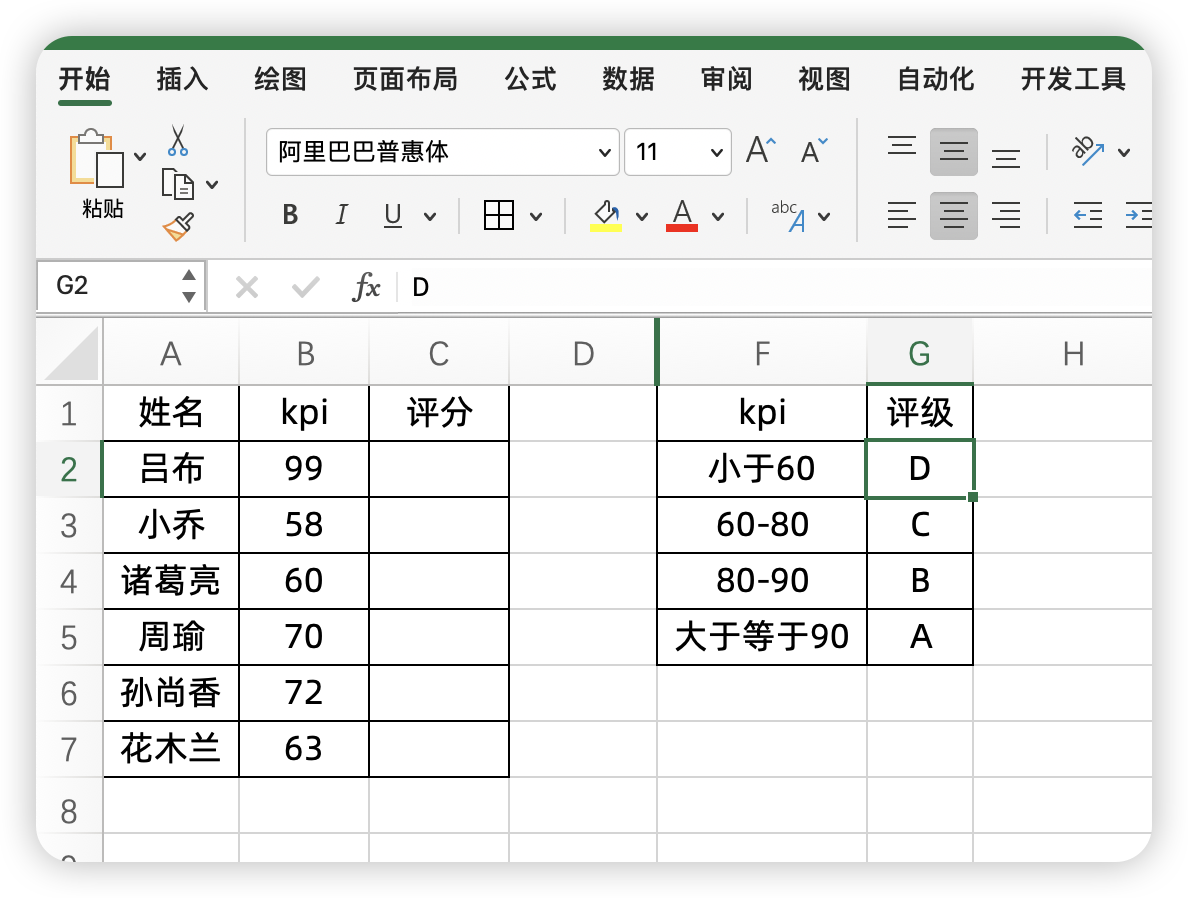Open font color dropdown arrow
The image size is (1188, 898).
pyautogui.click(x=718, y=217)
